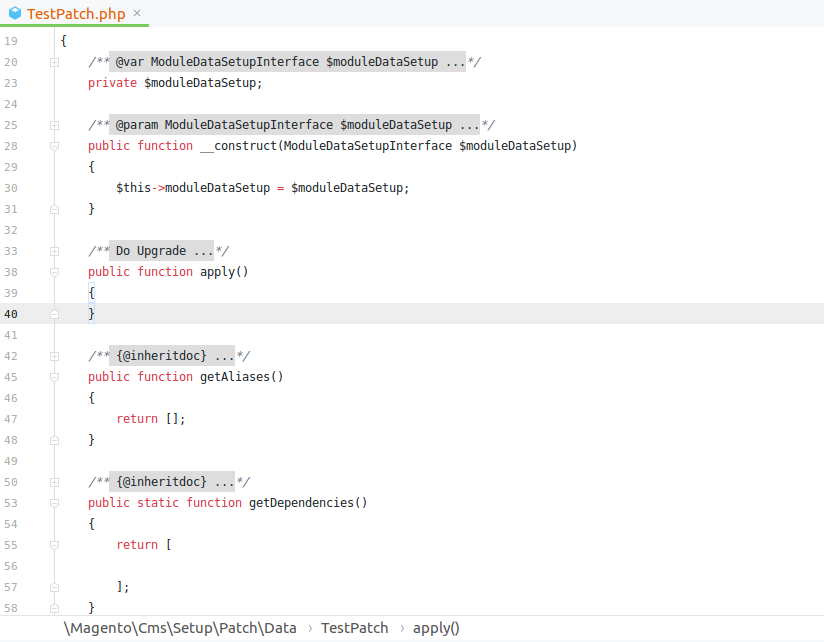824x642 pixels.
Task: Click 'return [];' on line 47
Action: tap(151, 419)
